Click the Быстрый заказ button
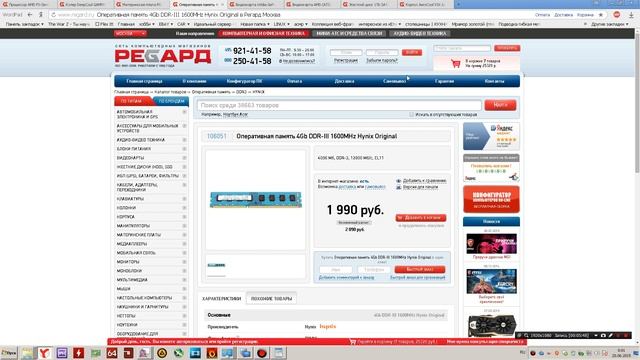 (420, 269)
